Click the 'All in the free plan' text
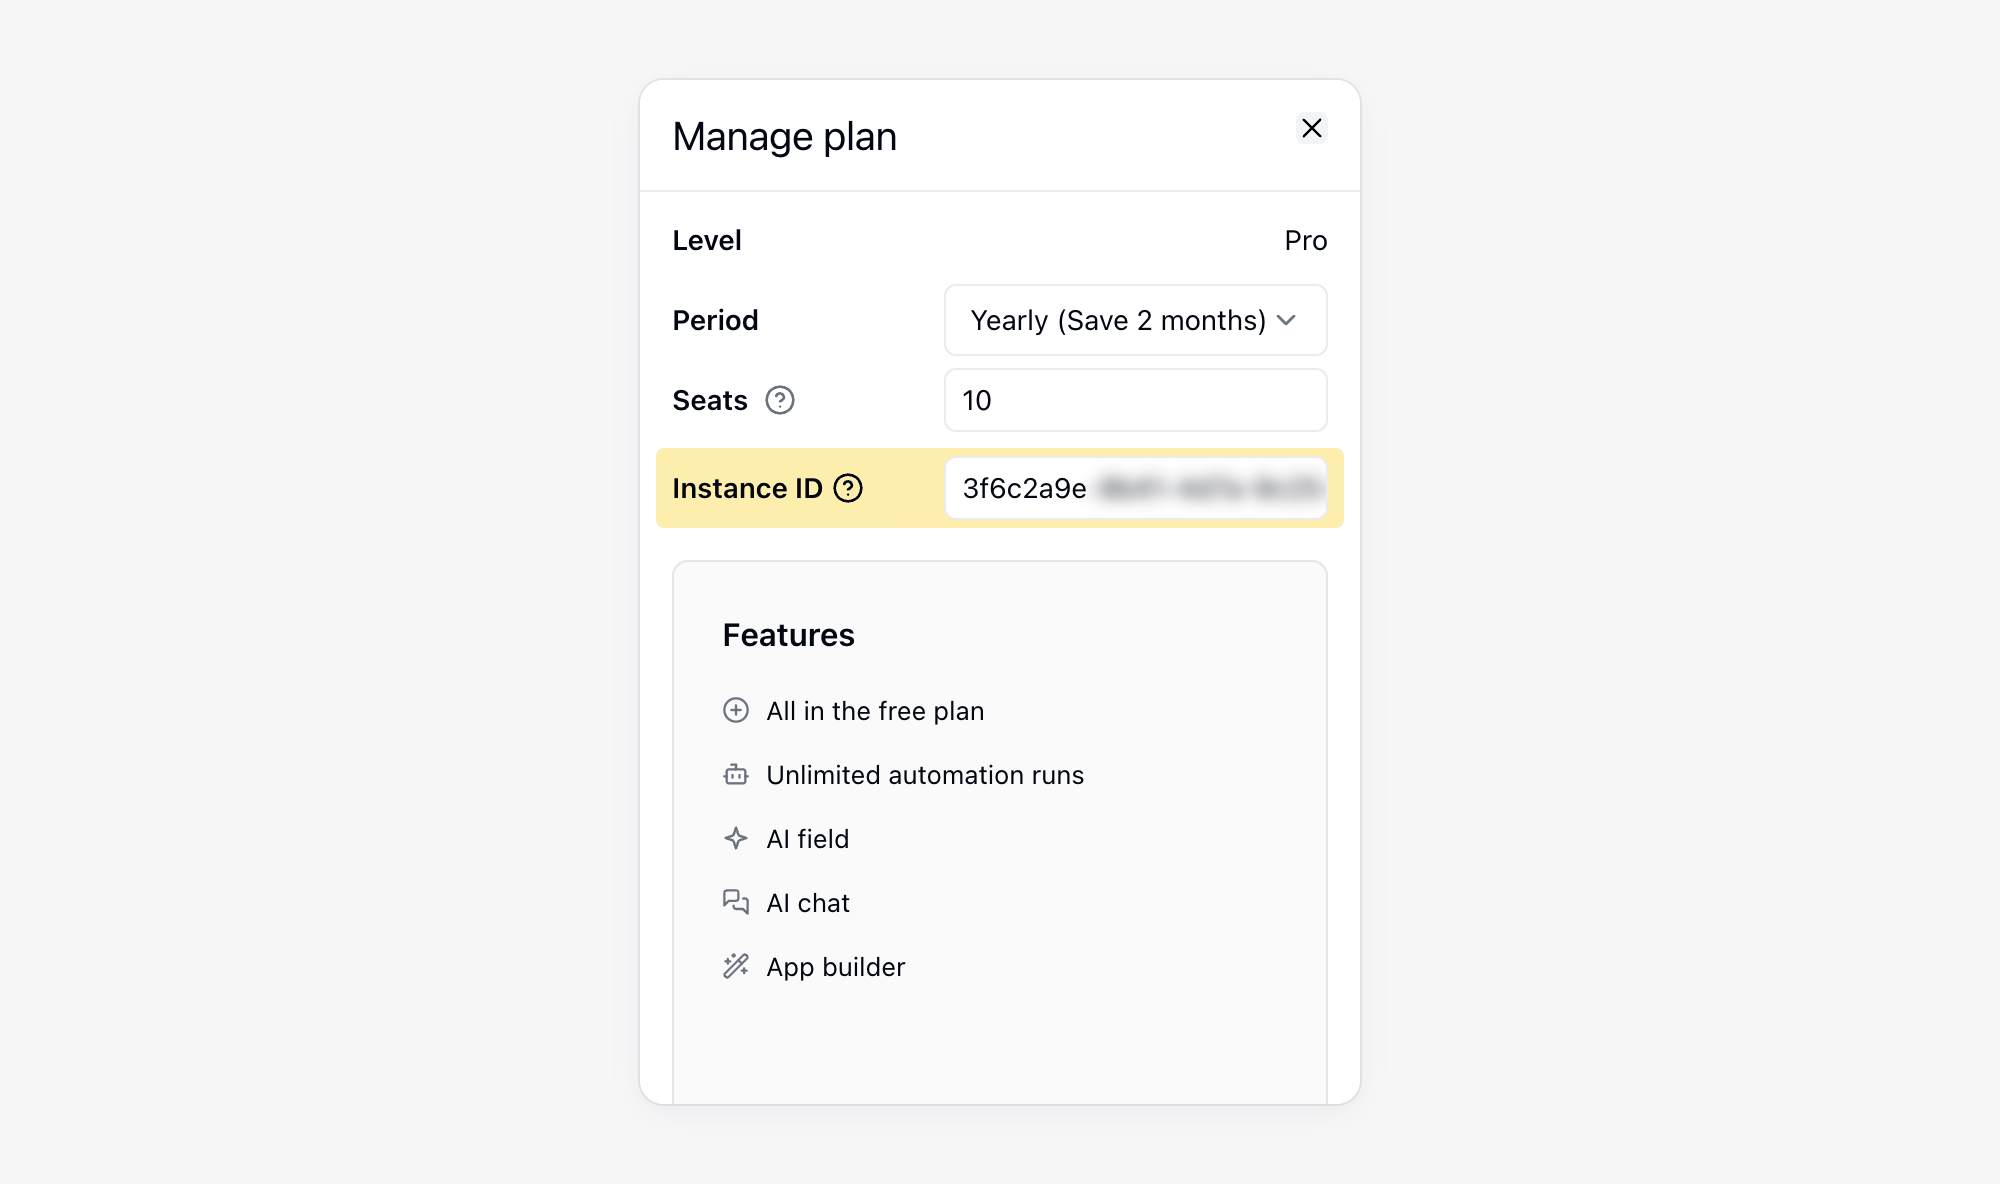The image size is (2000, 1184). 875,711
